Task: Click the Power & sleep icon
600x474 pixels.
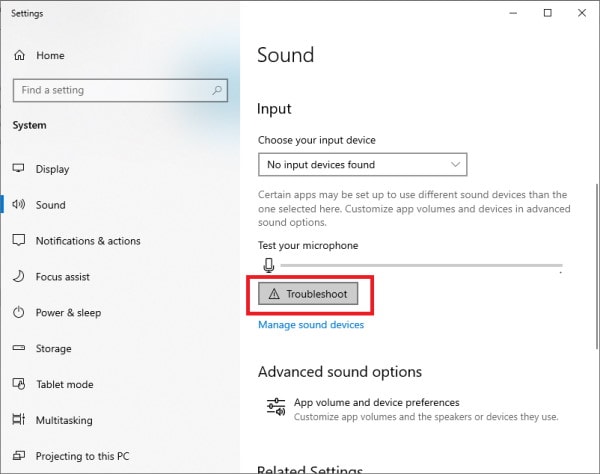Action: (18, 312)
